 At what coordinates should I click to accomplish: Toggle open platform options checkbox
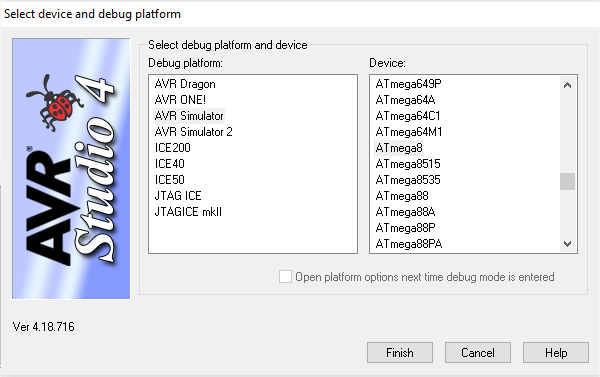[285, 277]
